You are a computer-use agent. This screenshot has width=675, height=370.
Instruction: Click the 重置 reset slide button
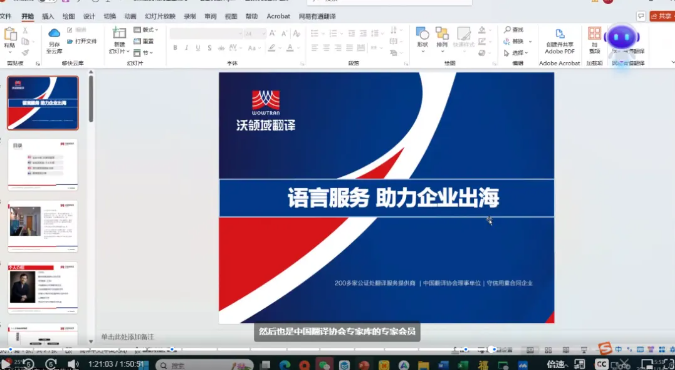tap(144, 41)
